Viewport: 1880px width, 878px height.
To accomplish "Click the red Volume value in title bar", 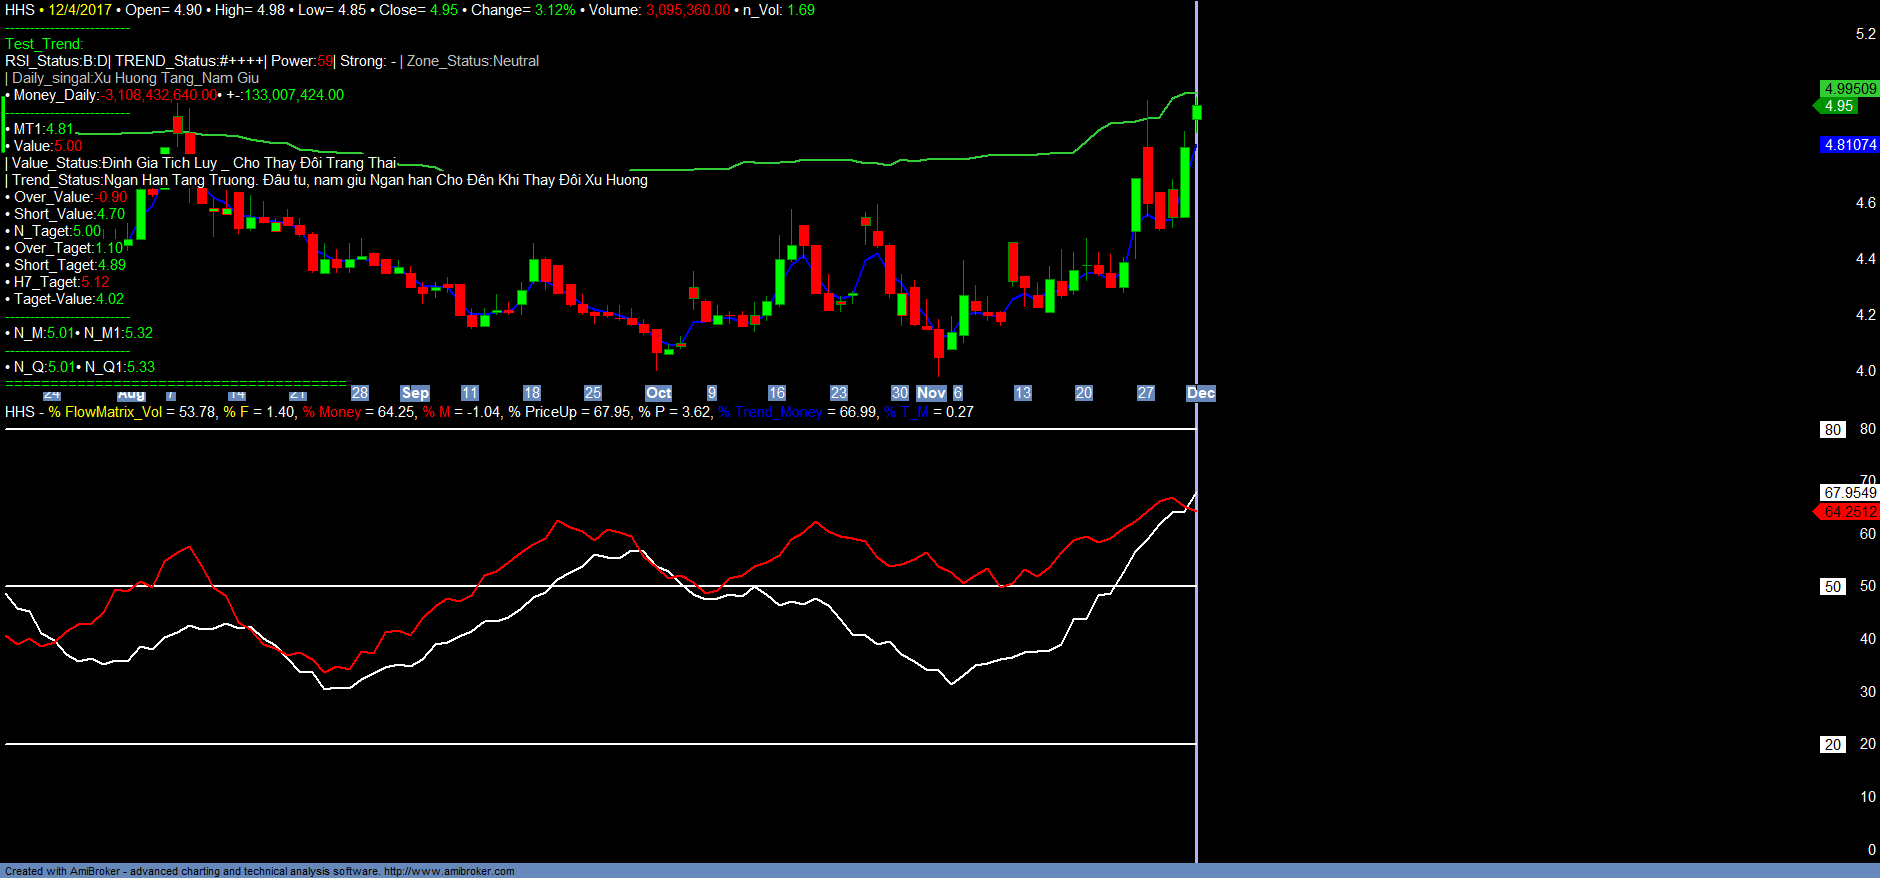I will [687, 10].
